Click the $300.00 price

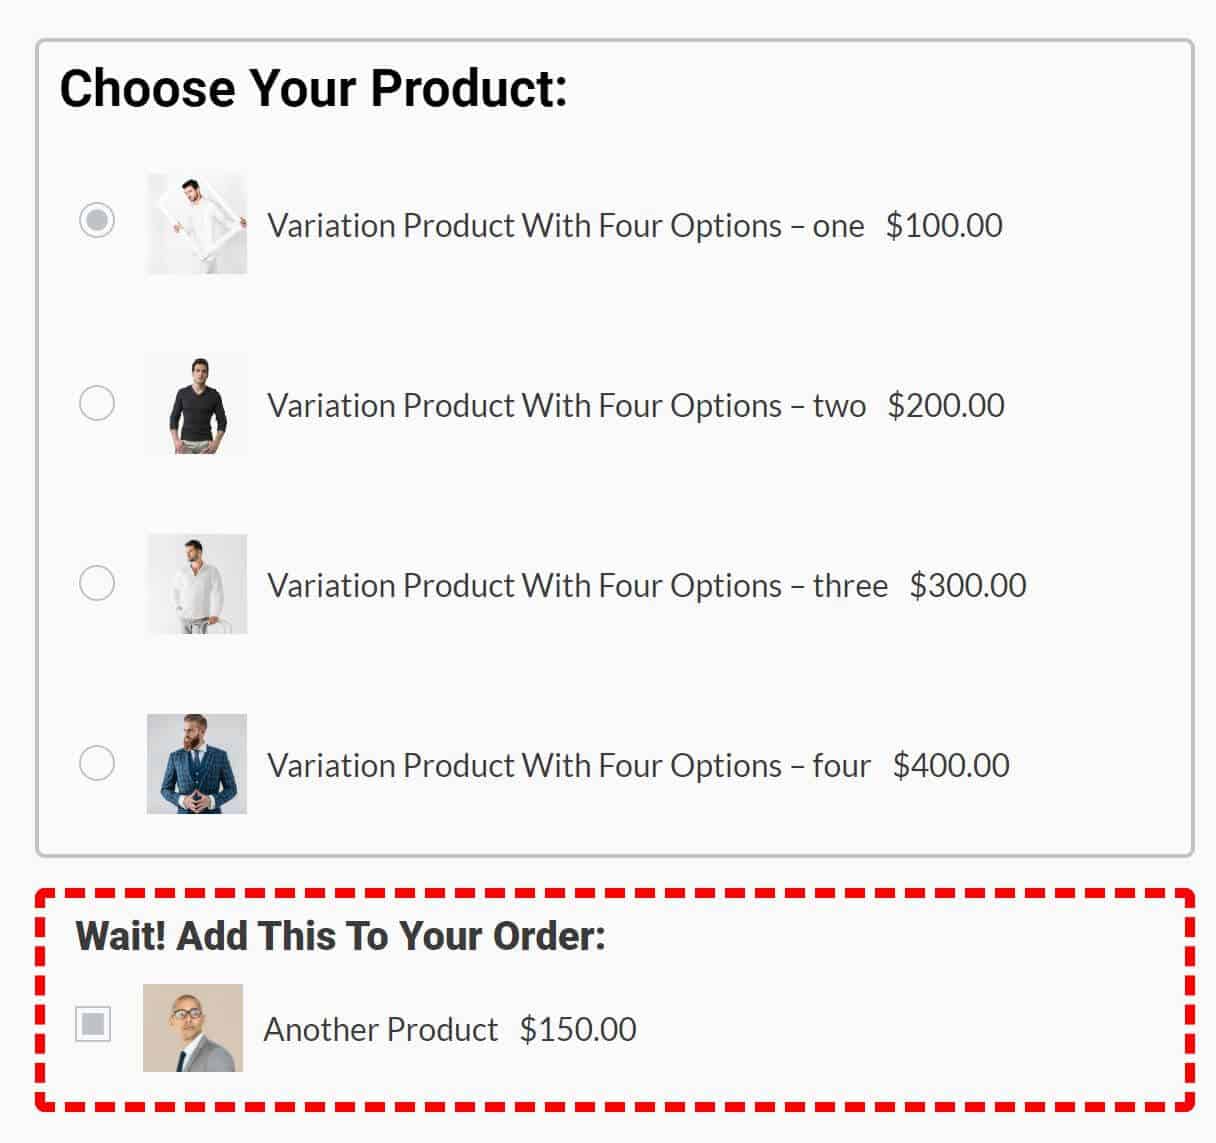click(x=968, y=586)
